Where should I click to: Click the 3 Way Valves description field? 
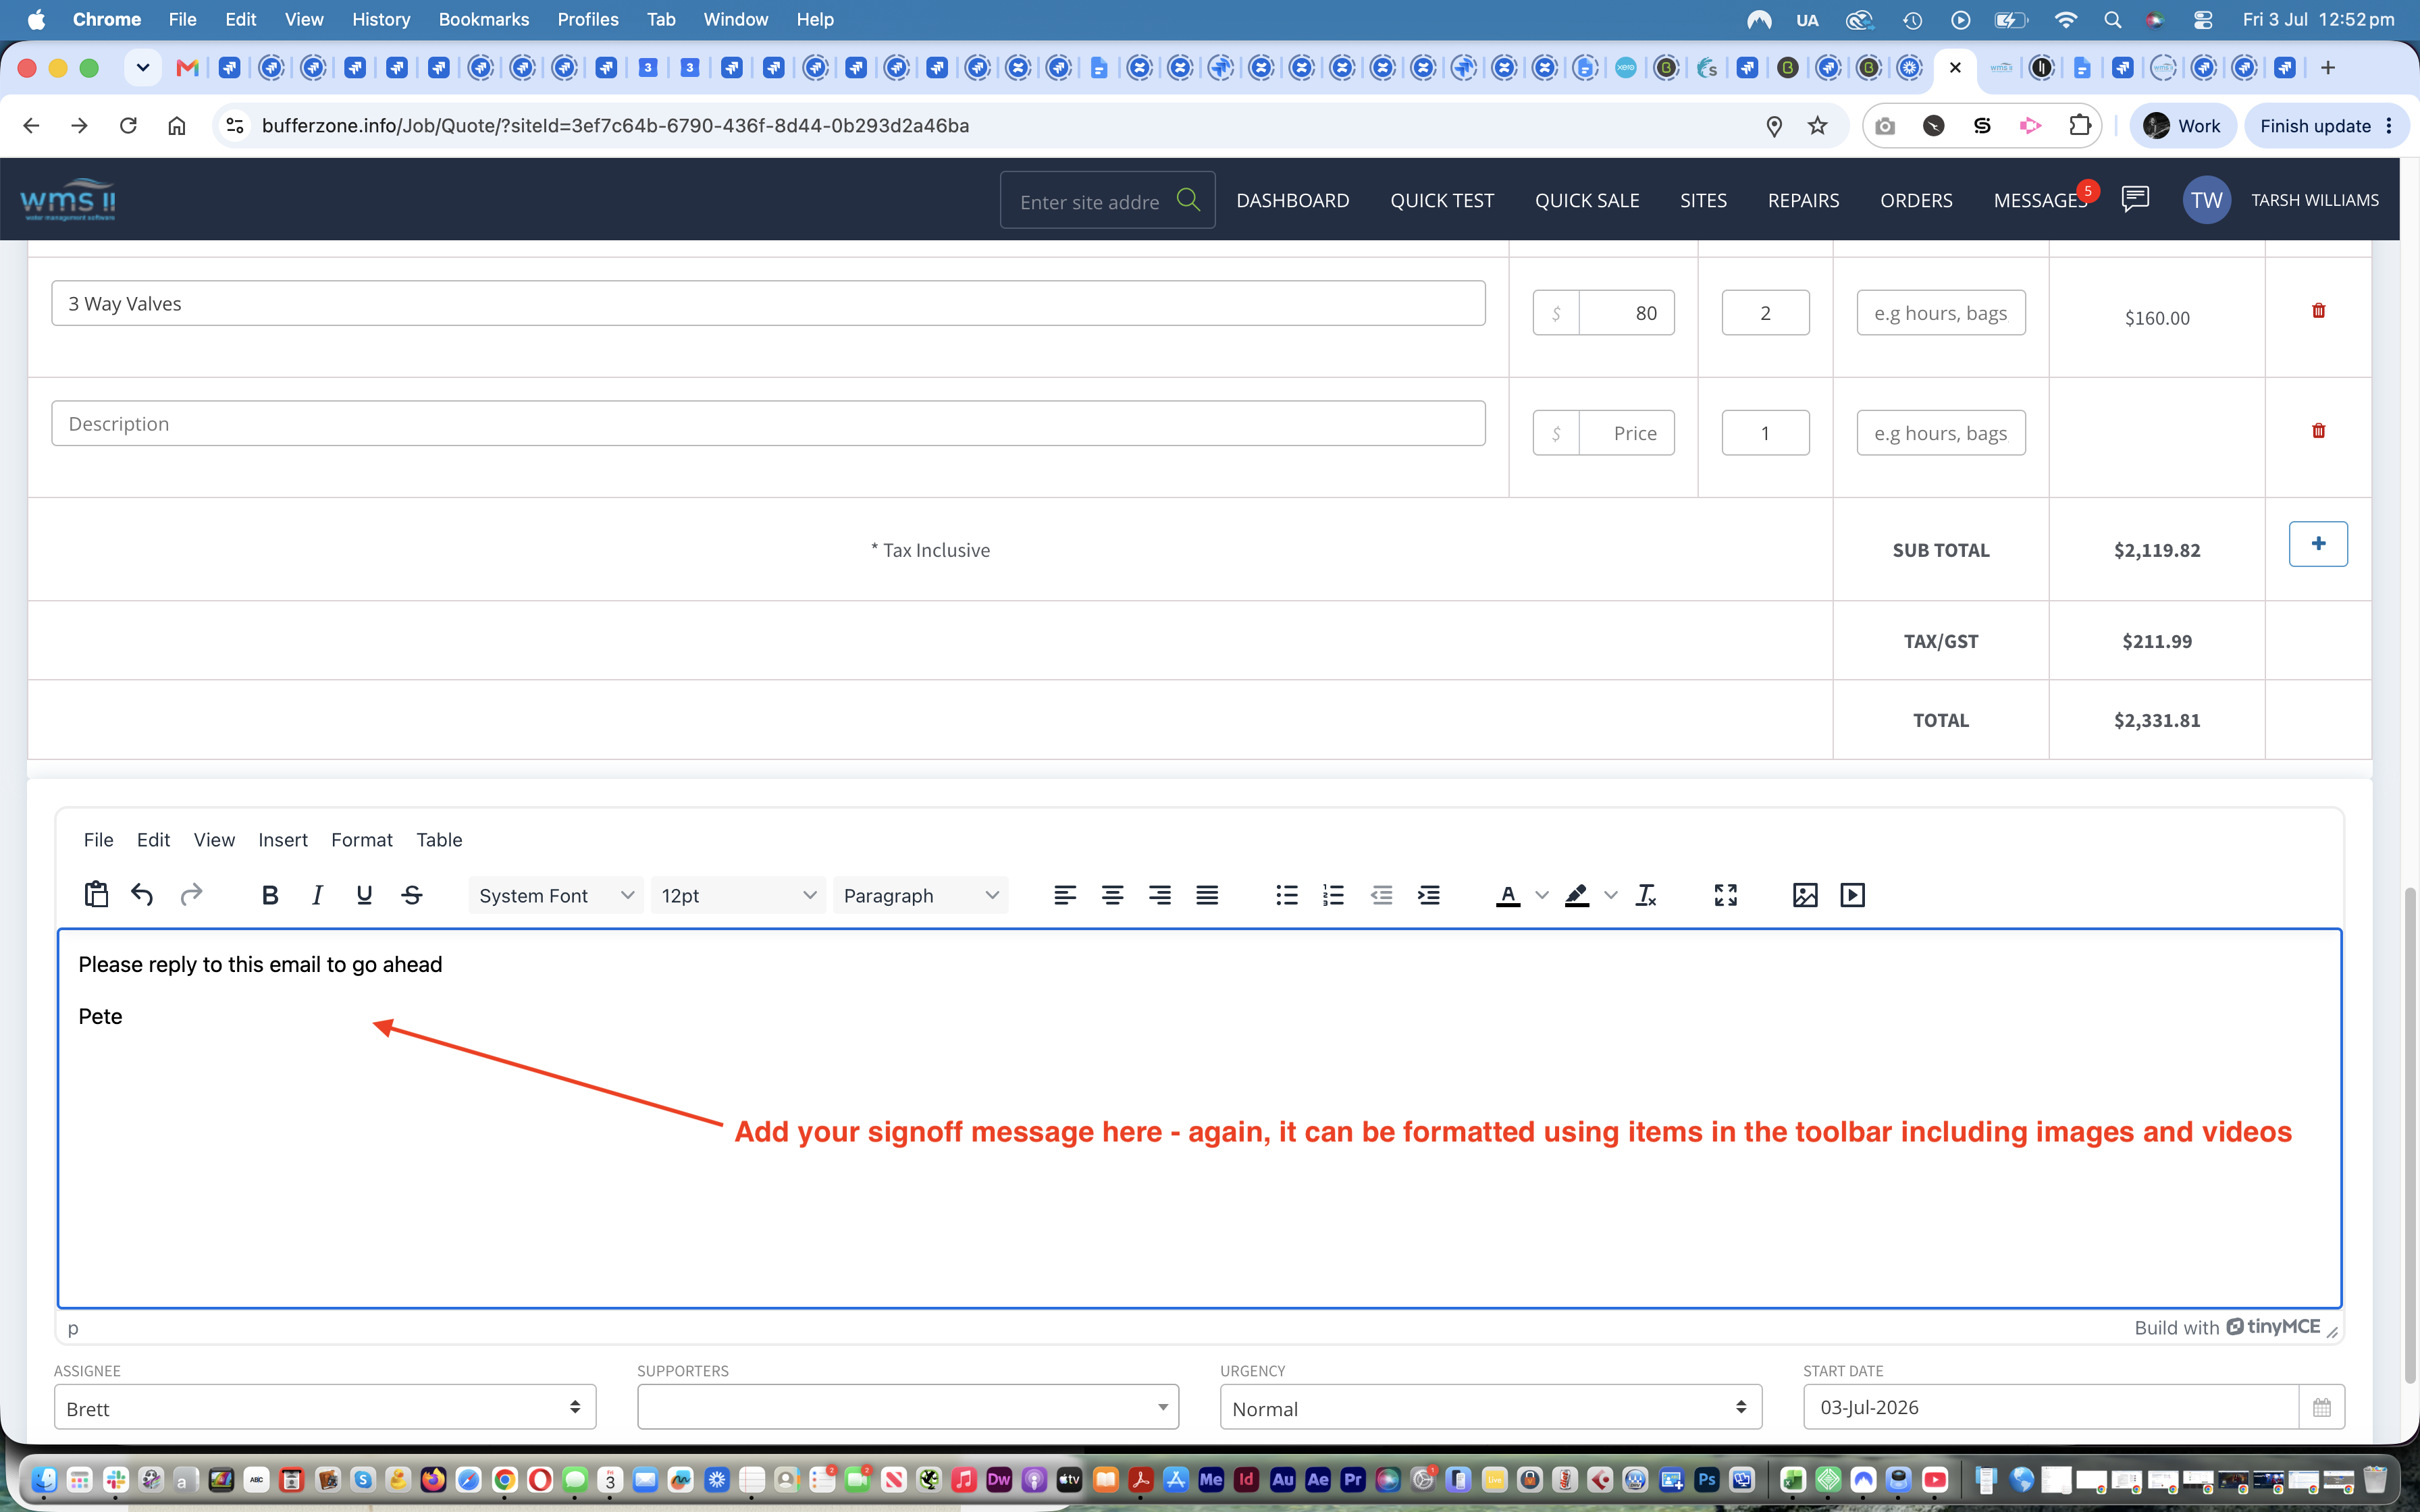[x=768, y=303]
